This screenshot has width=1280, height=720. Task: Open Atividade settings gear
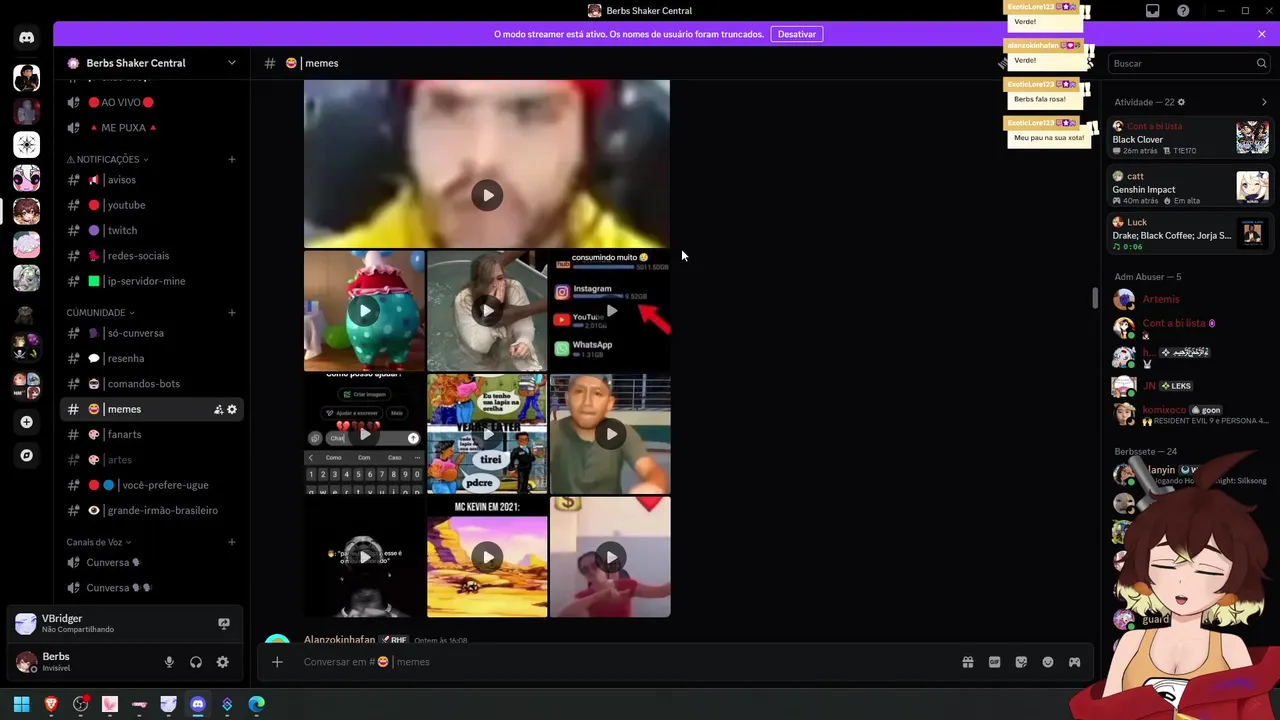click(1181, 102)
